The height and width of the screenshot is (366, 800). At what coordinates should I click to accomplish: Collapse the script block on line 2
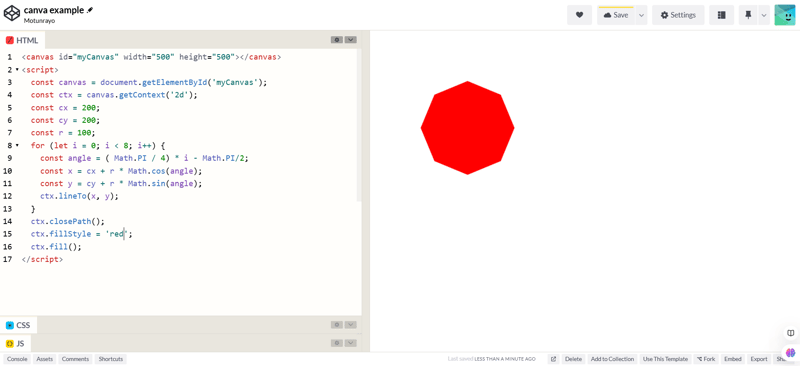pos(17,69)
